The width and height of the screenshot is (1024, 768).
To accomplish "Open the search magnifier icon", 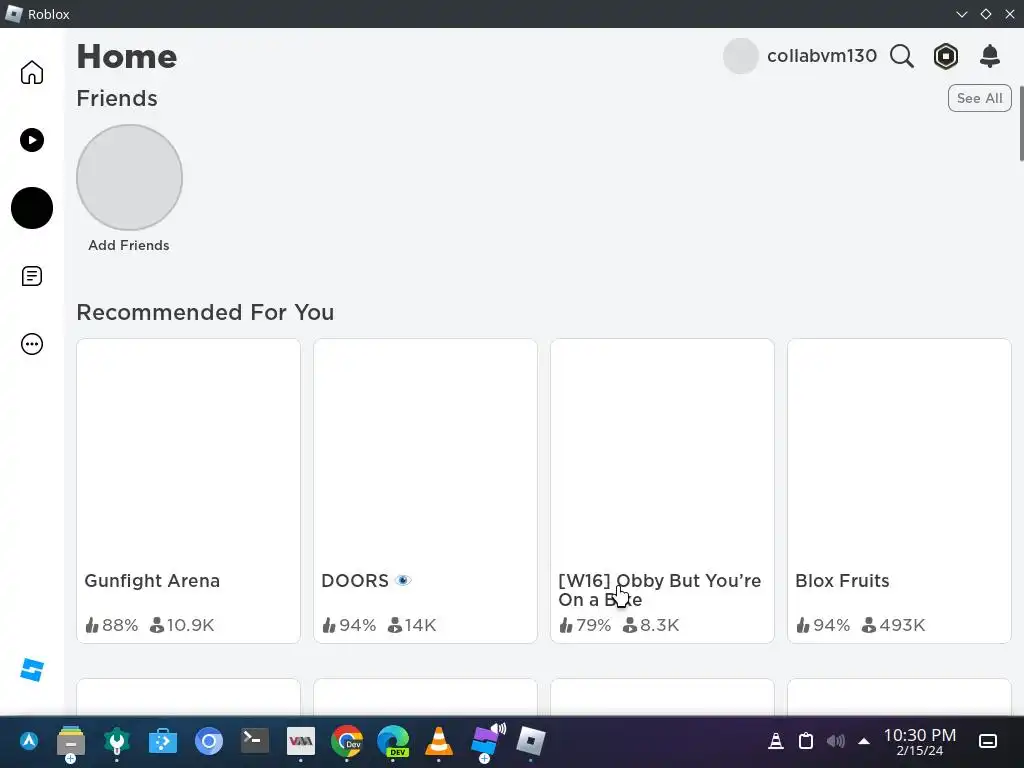I will point(901,56).
